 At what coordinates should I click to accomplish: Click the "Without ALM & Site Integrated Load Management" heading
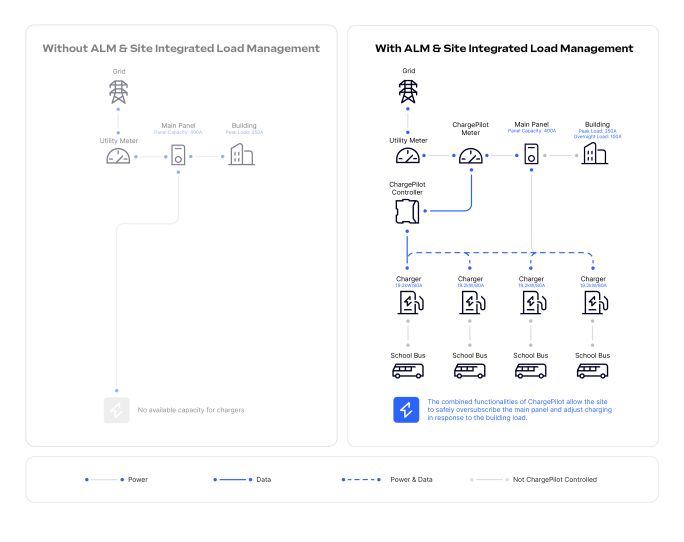[x=181, y=48]
